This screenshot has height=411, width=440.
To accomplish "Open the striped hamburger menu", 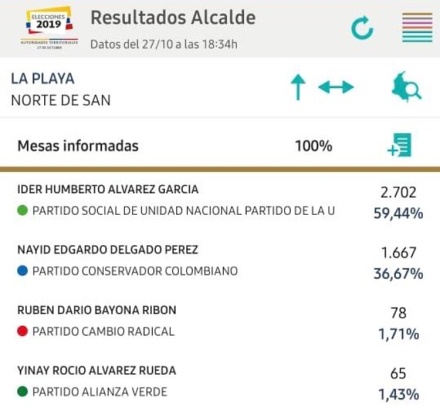I will pos(417,27).
